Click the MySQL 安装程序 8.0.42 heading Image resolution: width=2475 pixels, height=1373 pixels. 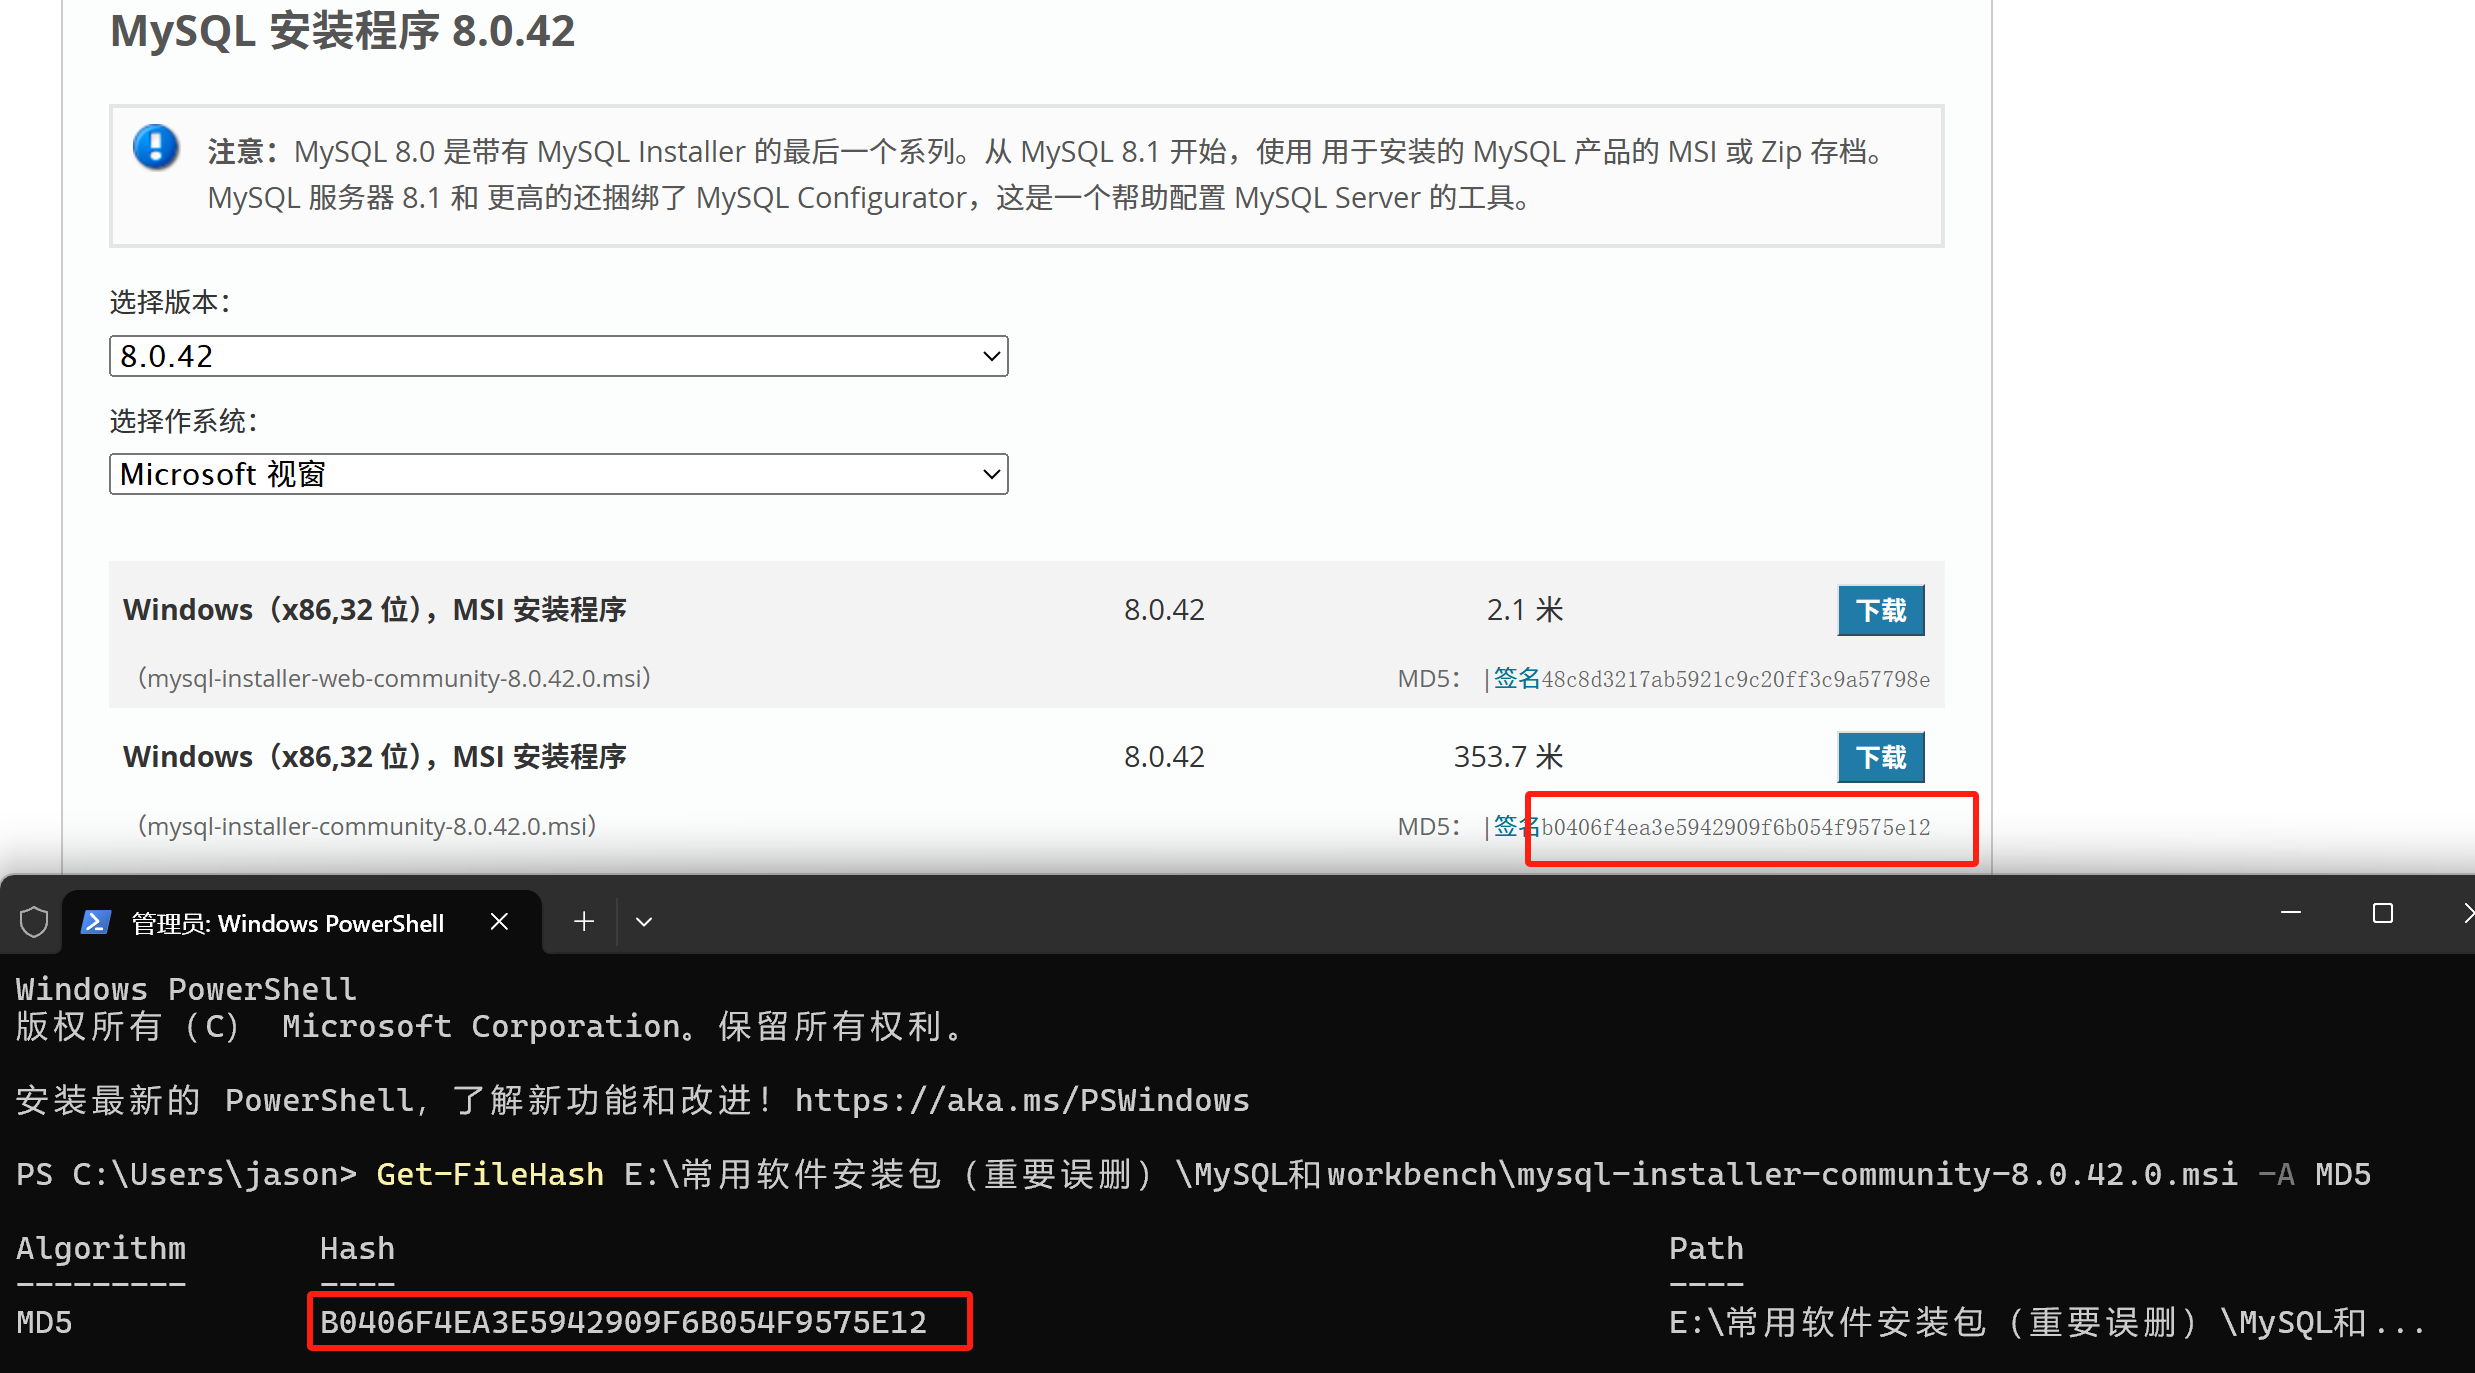pos(342,31)
